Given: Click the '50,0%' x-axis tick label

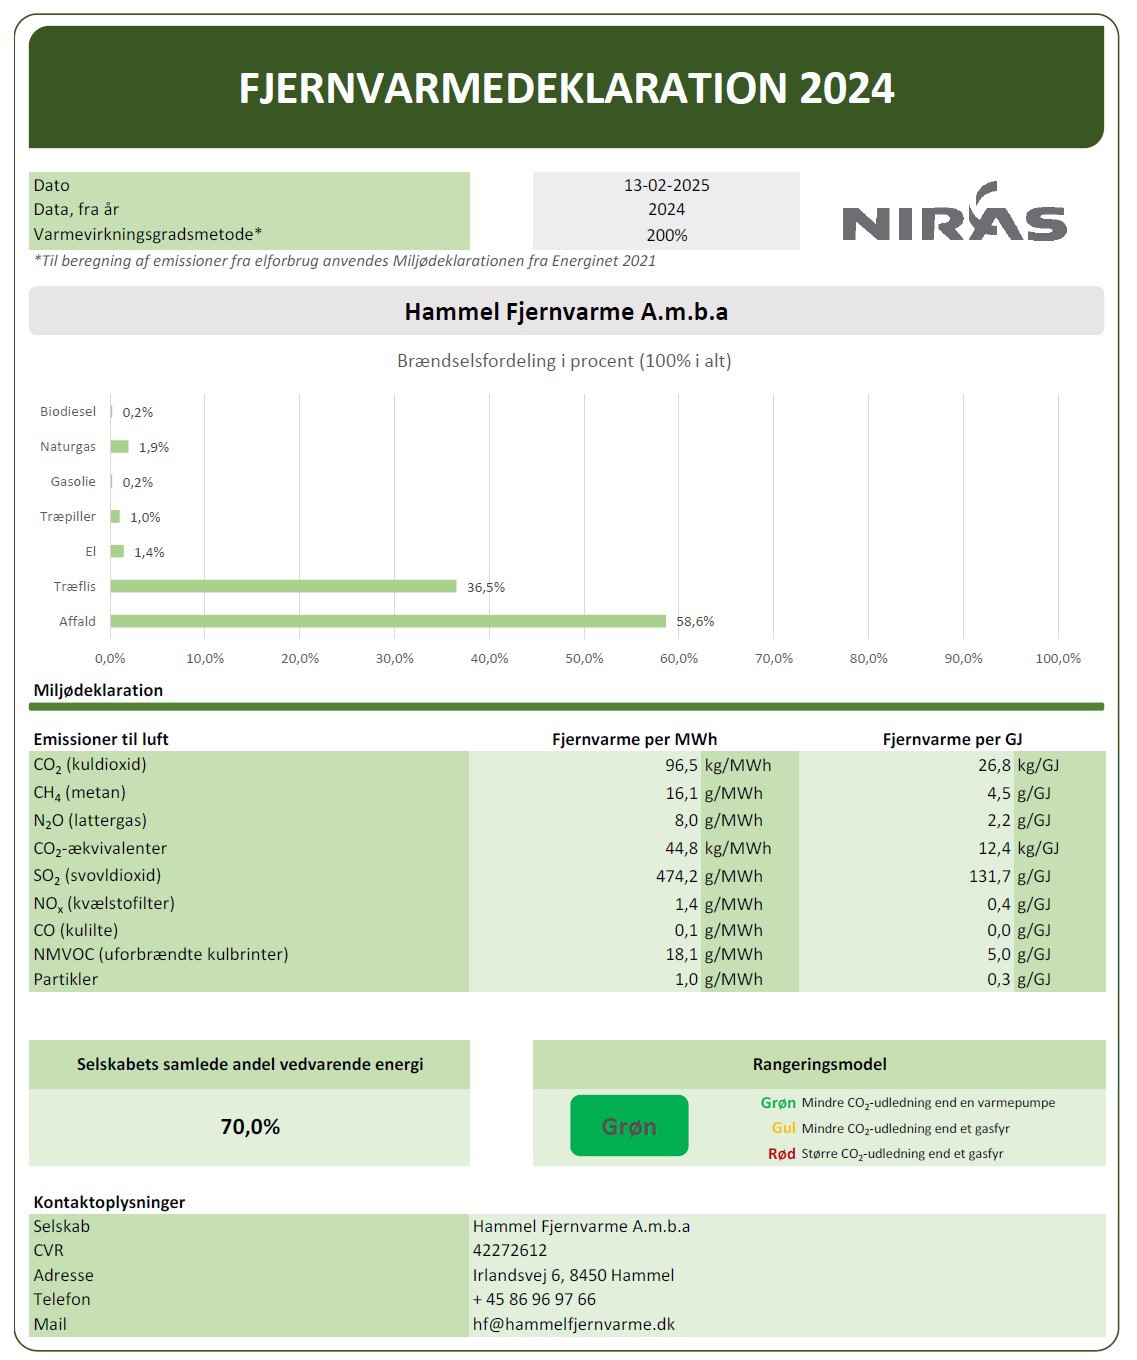Looking at the screenshot, I should coord(584,658).
